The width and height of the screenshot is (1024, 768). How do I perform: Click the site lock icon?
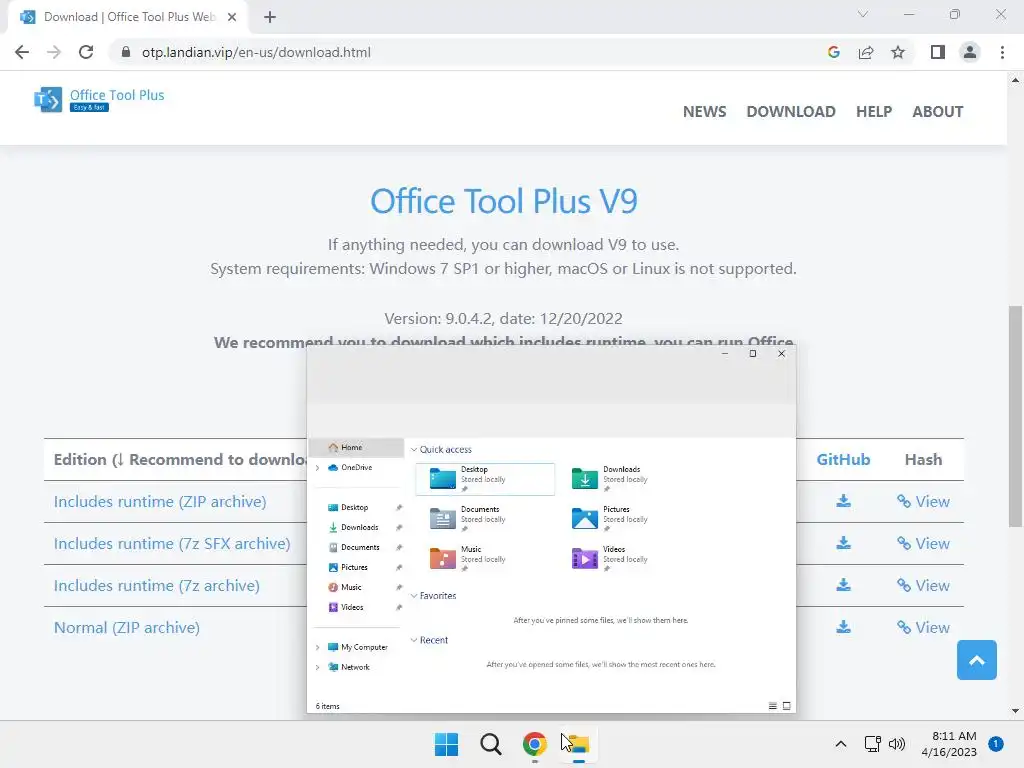[125, 52]
